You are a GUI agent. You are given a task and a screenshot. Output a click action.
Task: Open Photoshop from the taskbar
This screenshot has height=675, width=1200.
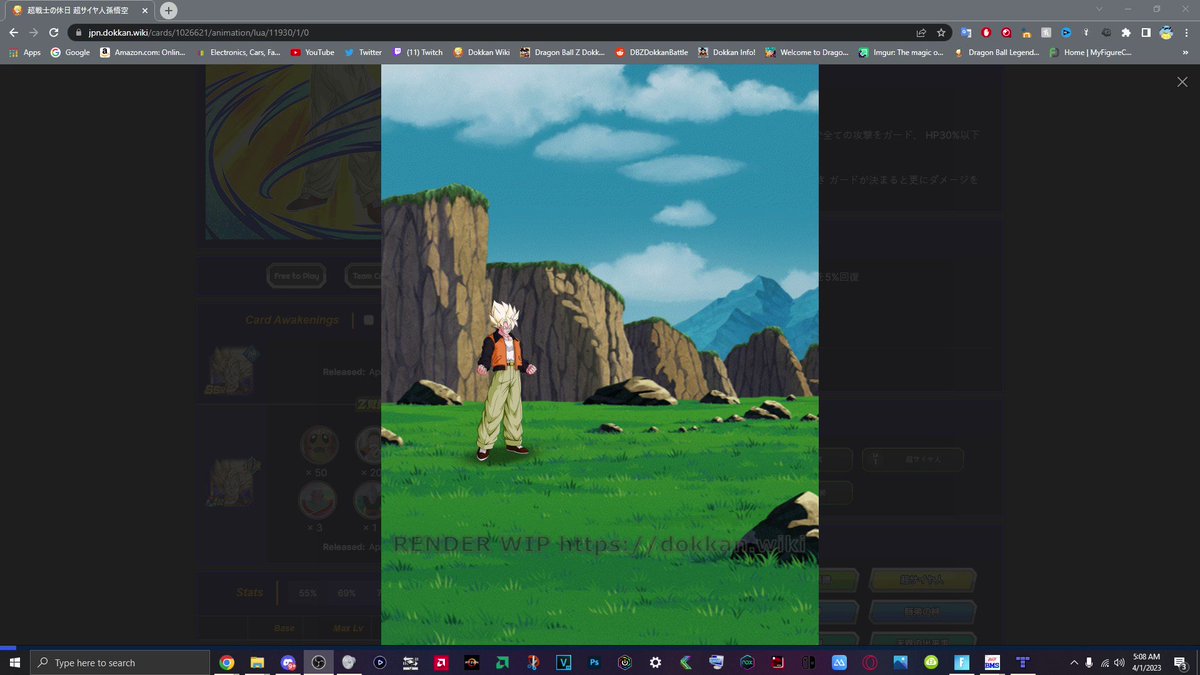click(x=594, y=662)
